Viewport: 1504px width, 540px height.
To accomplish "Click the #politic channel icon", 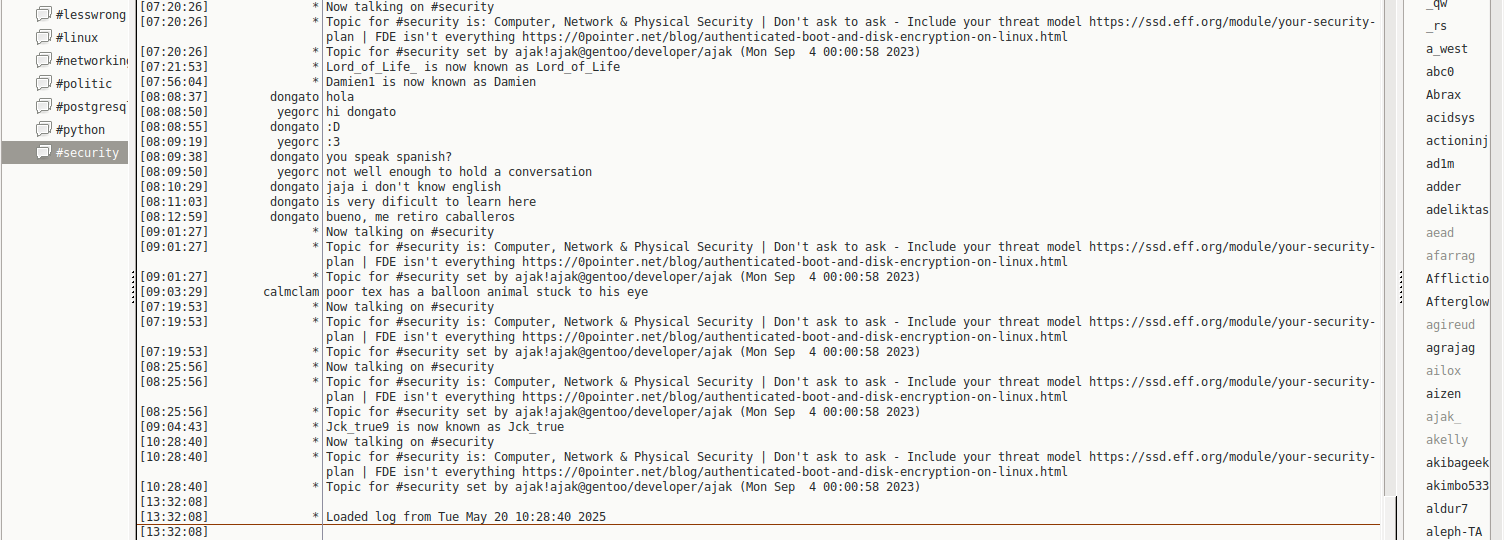I will (43, 84).
